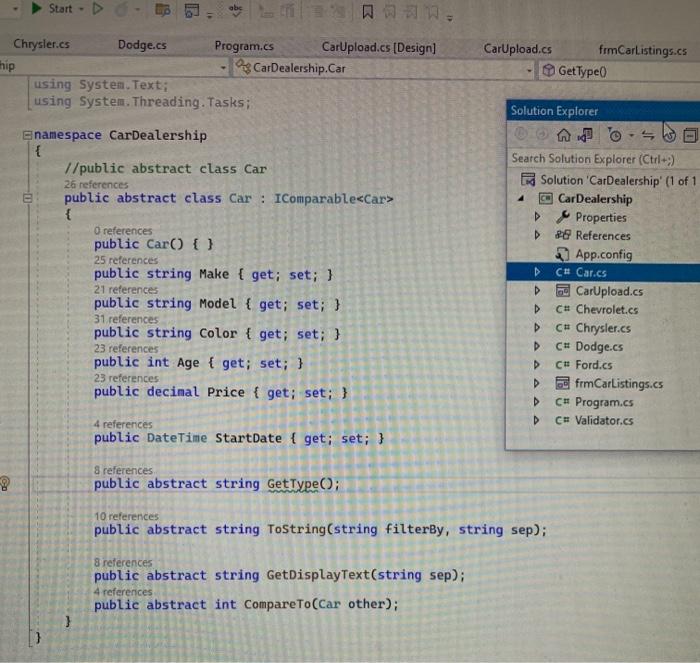
Task: Select Program.cs in Solution Explorer tree
Action: [604, 402]
